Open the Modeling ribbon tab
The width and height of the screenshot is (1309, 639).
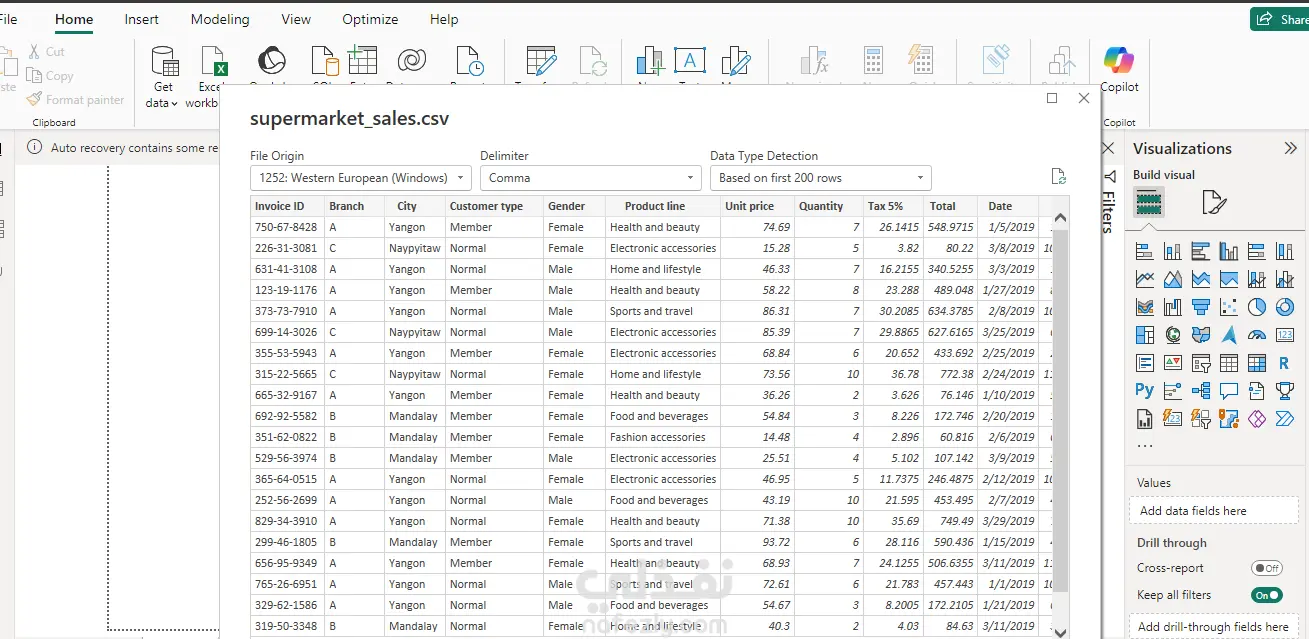pyautogui.click(x=220, y=19)
